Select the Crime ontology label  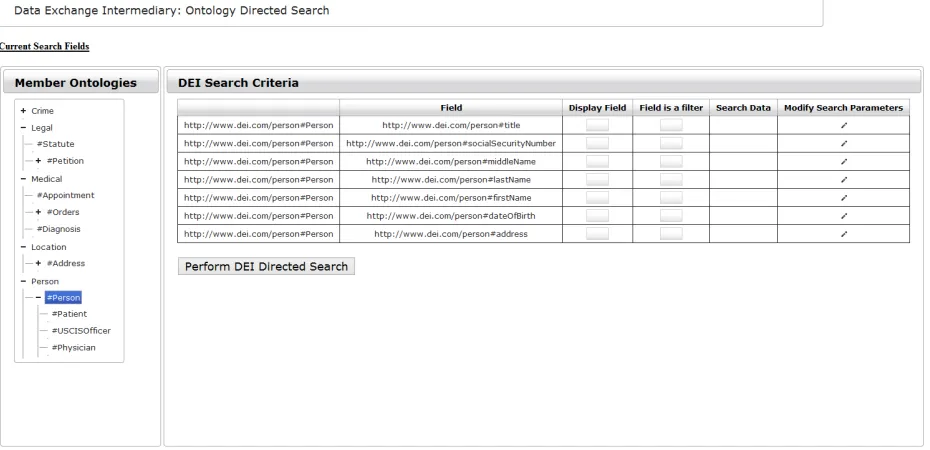coord(42,111)
